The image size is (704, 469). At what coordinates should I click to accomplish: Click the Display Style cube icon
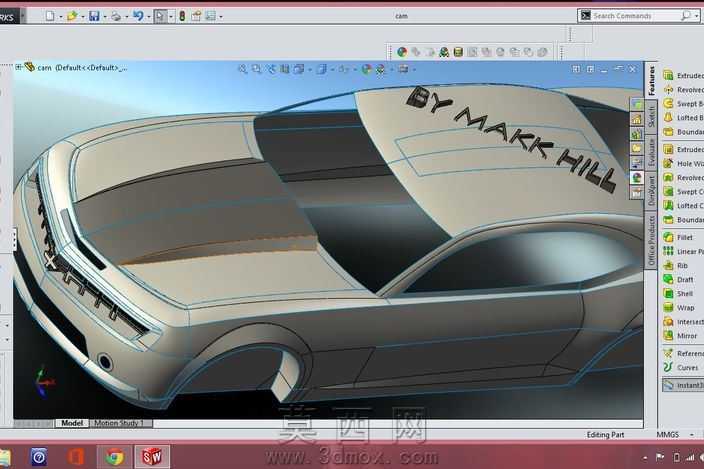pyautogui.click(x=321, y=69)
